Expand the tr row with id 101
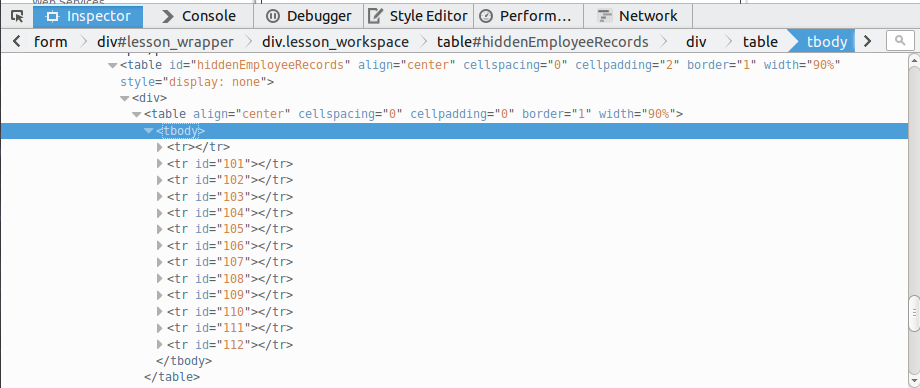920x388 pixels. [160, 164]
